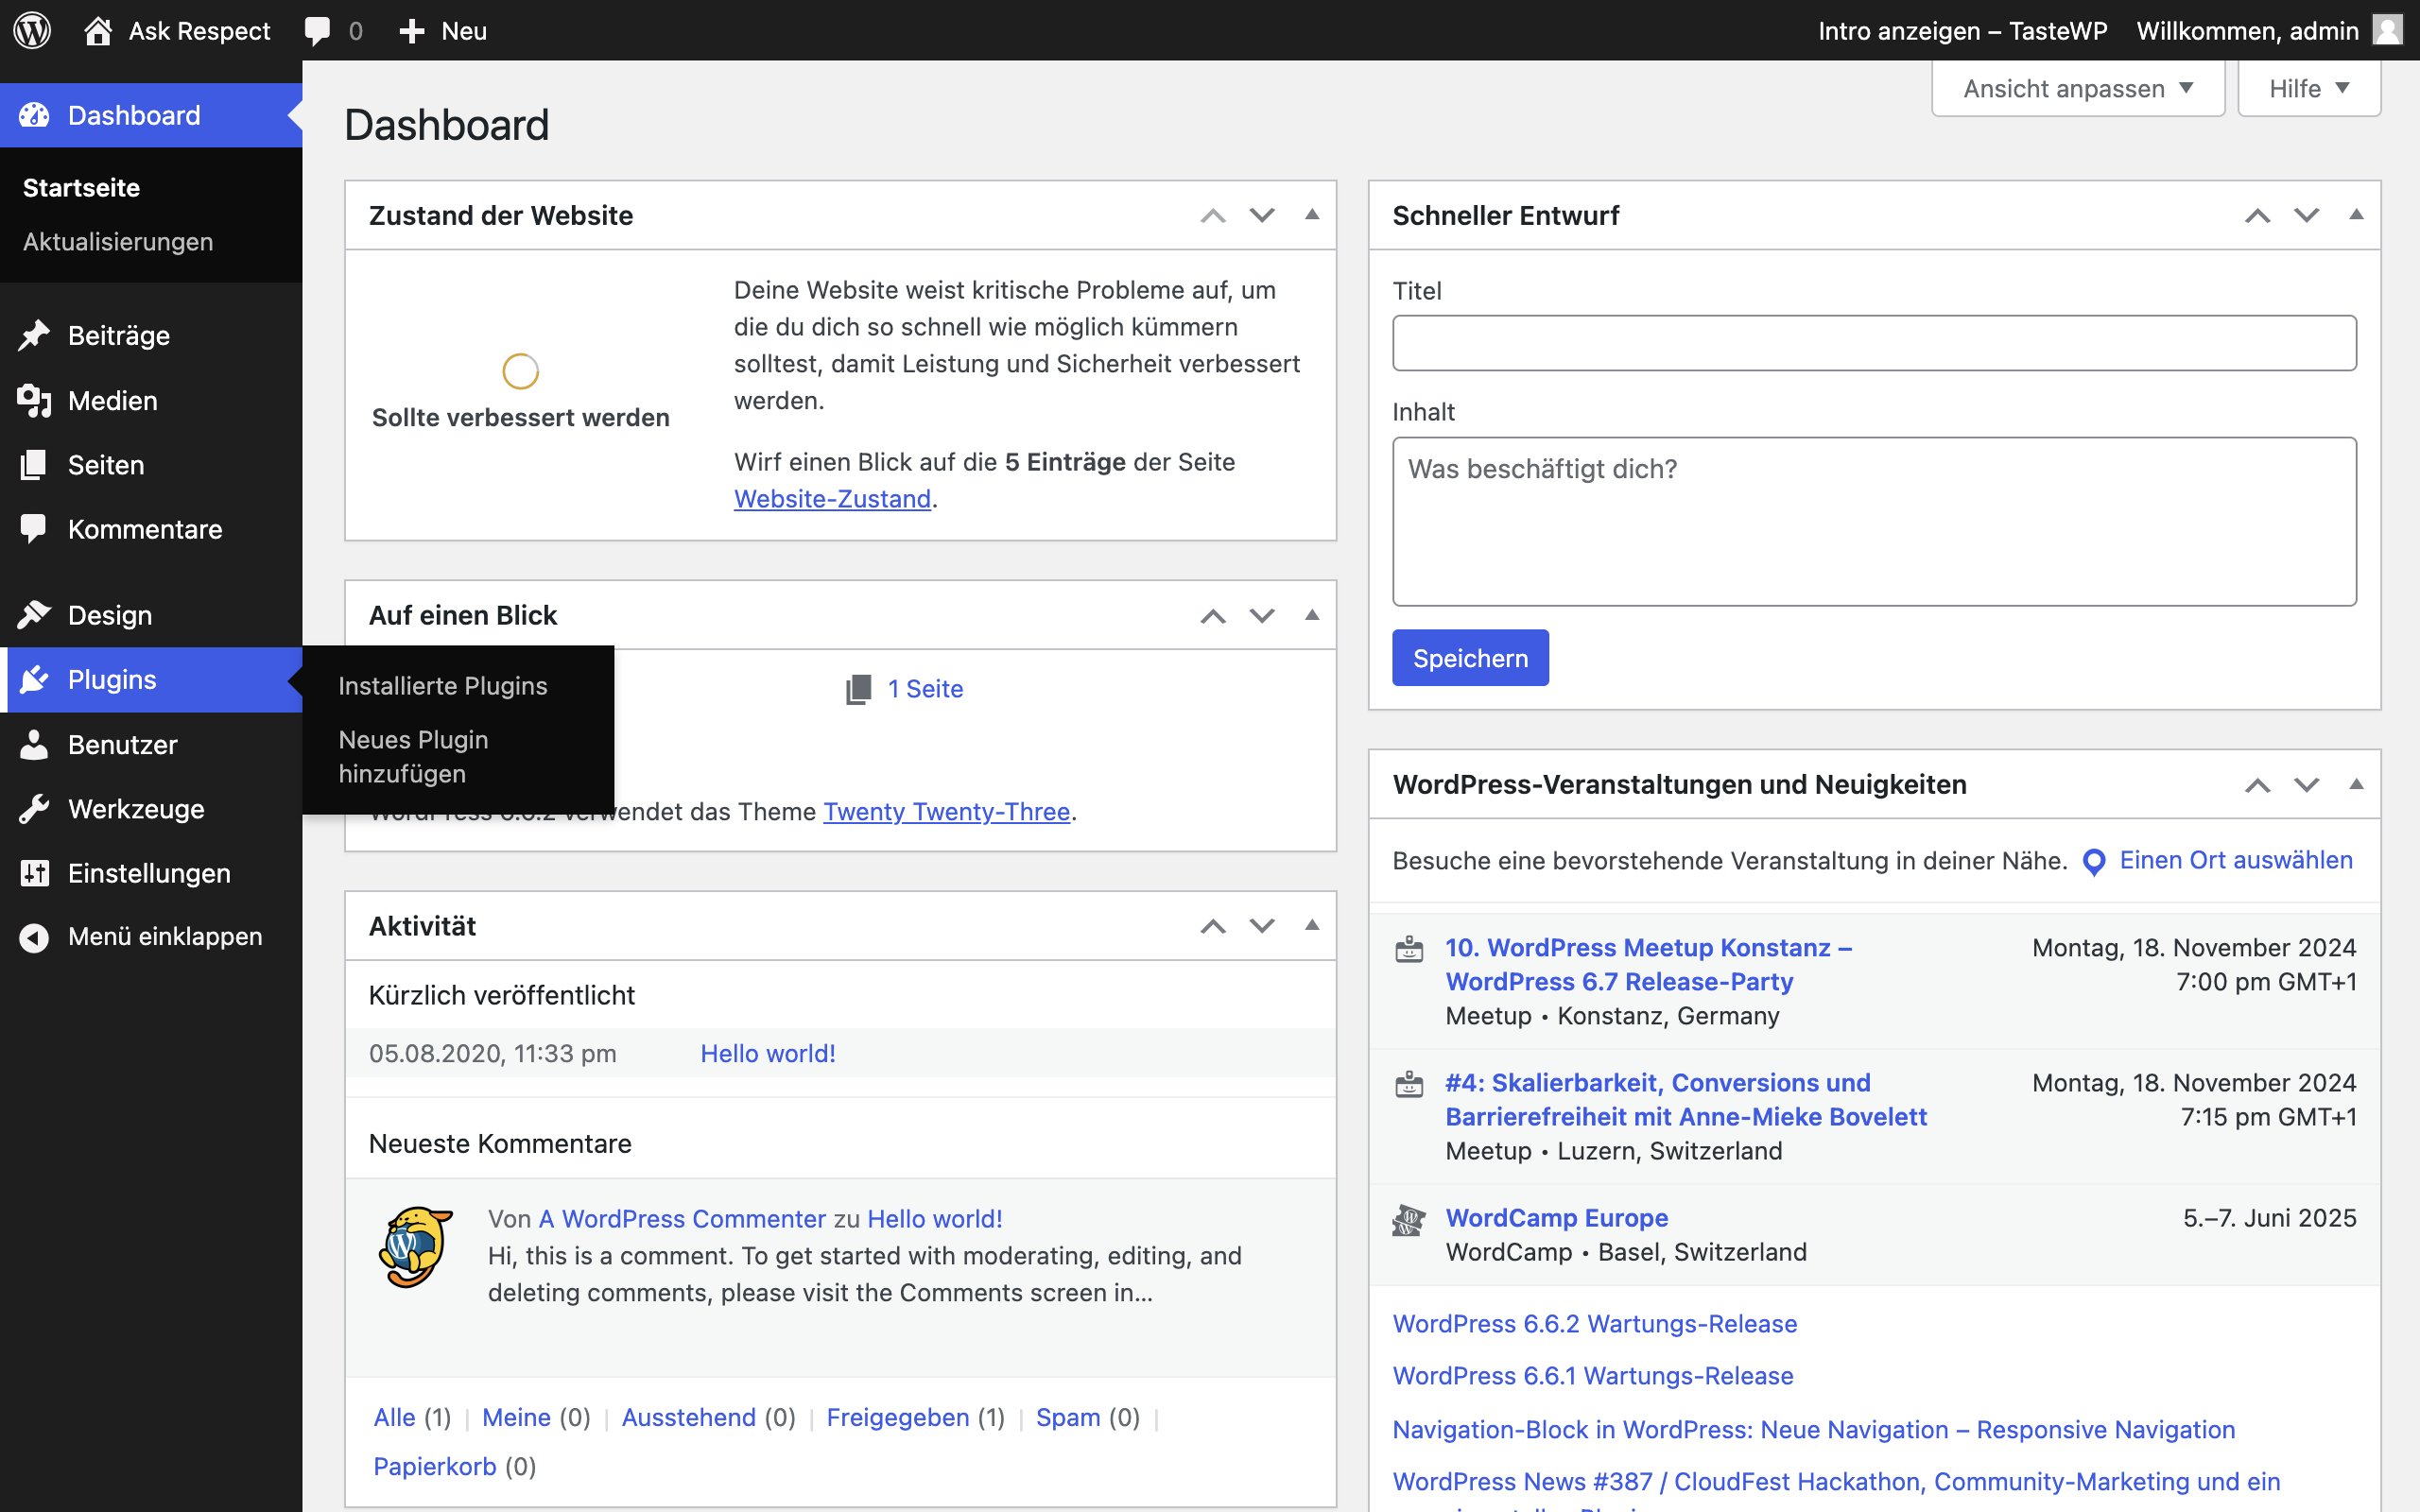This screenshot has height=1512, width=2420.
Task: Move Auf einen Blick panel down
Action: [1262, 616]
